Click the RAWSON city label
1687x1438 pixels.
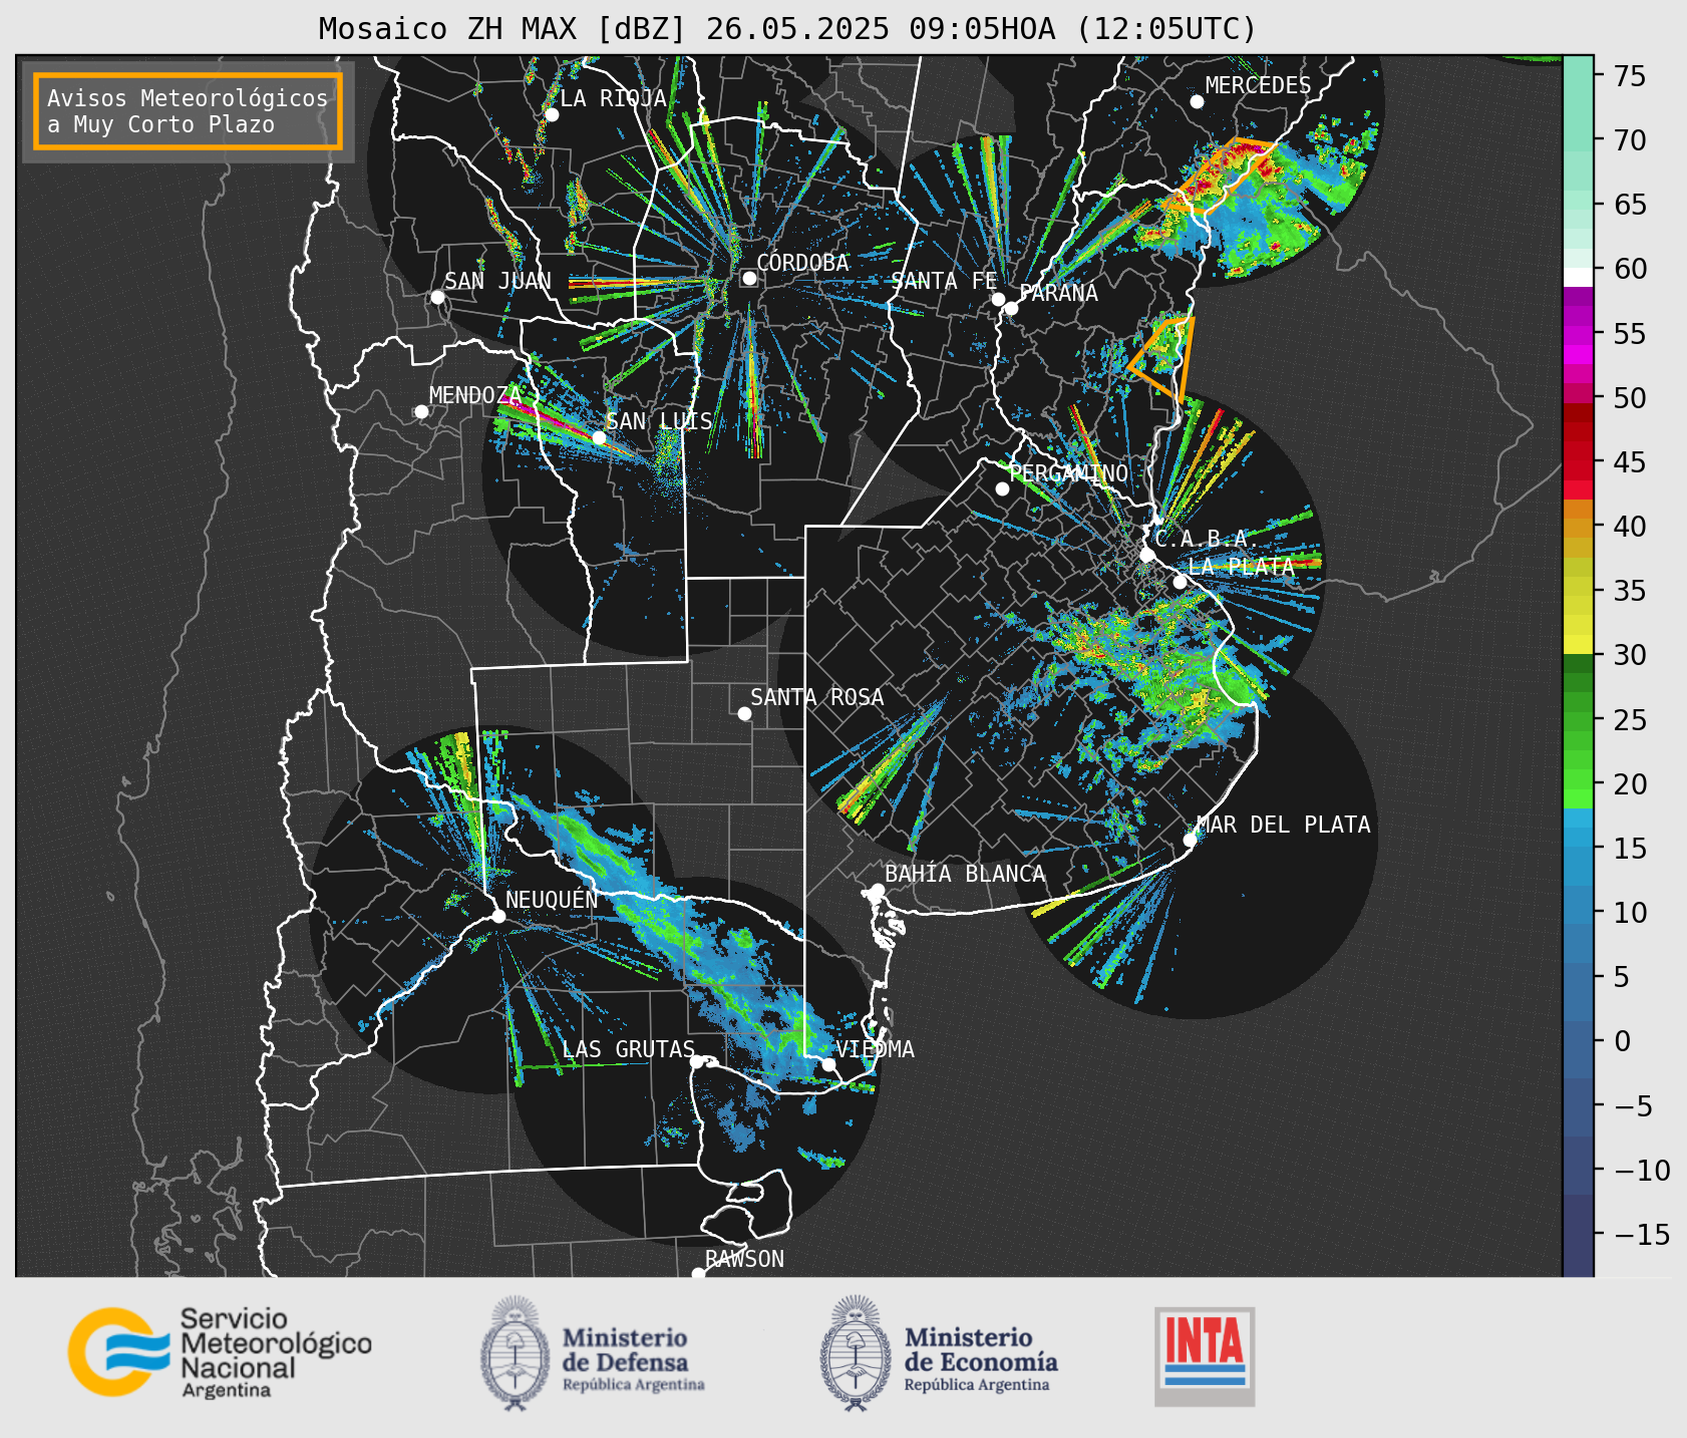click(745, 1259)
